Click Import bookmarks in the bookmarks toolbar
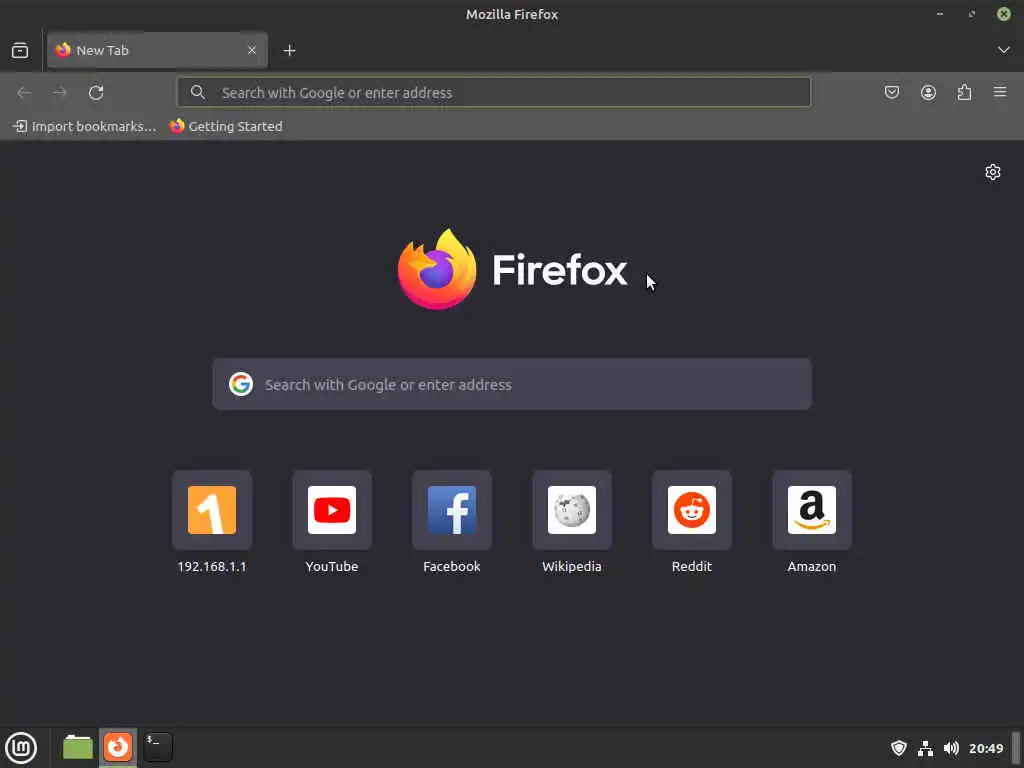 click(85, 126)
